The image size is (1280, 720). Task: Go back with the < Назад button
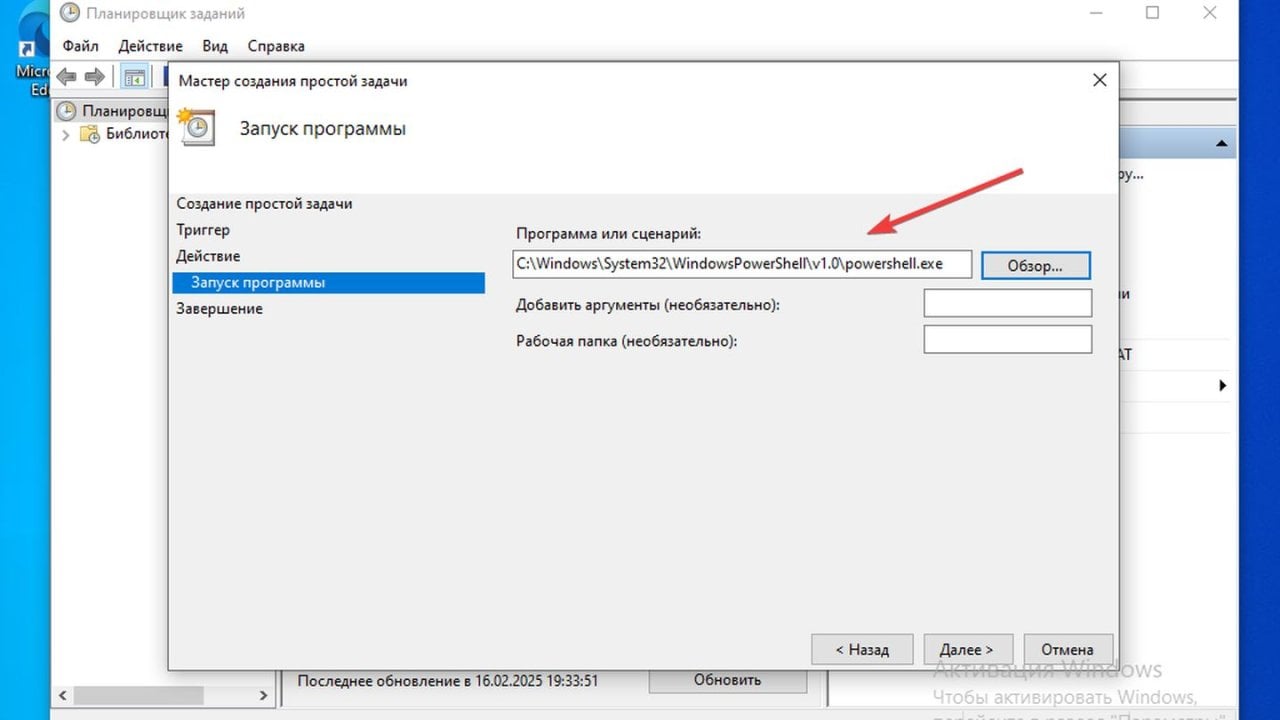click(x=861, y=649)
